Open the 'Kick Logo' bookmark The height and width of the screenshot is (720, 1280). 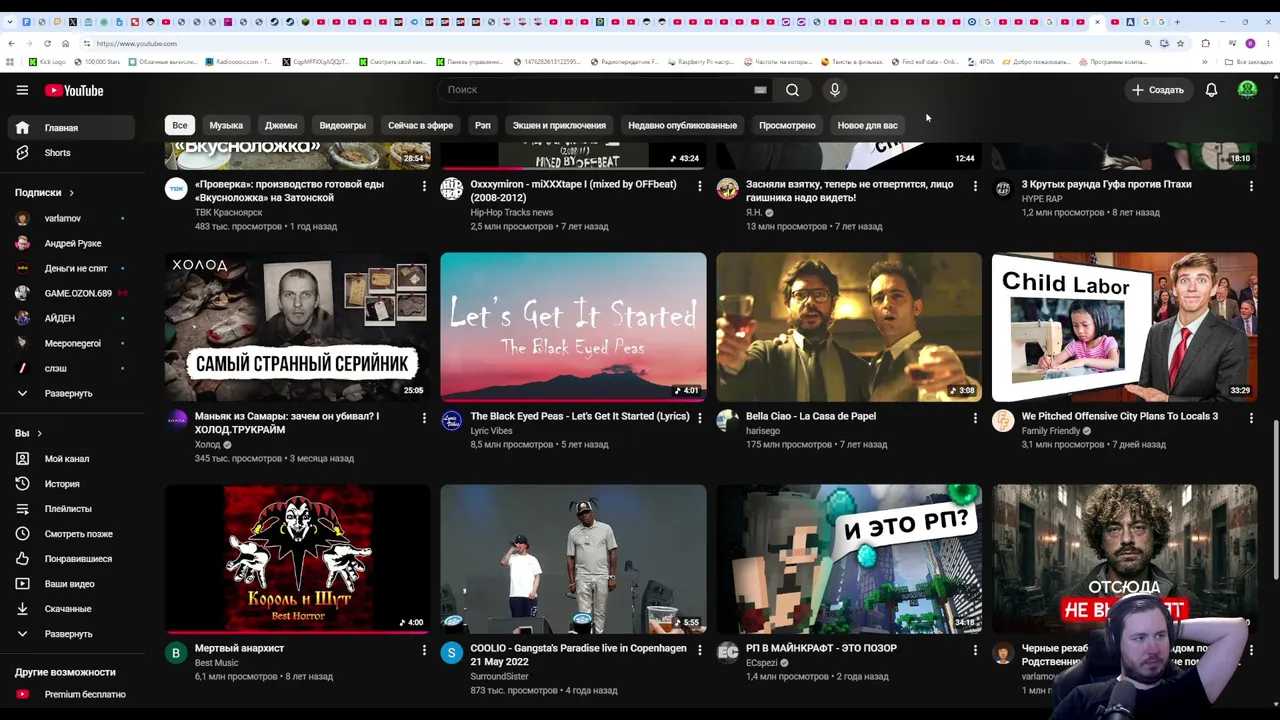pyautogui.click(x=48, y=62)
